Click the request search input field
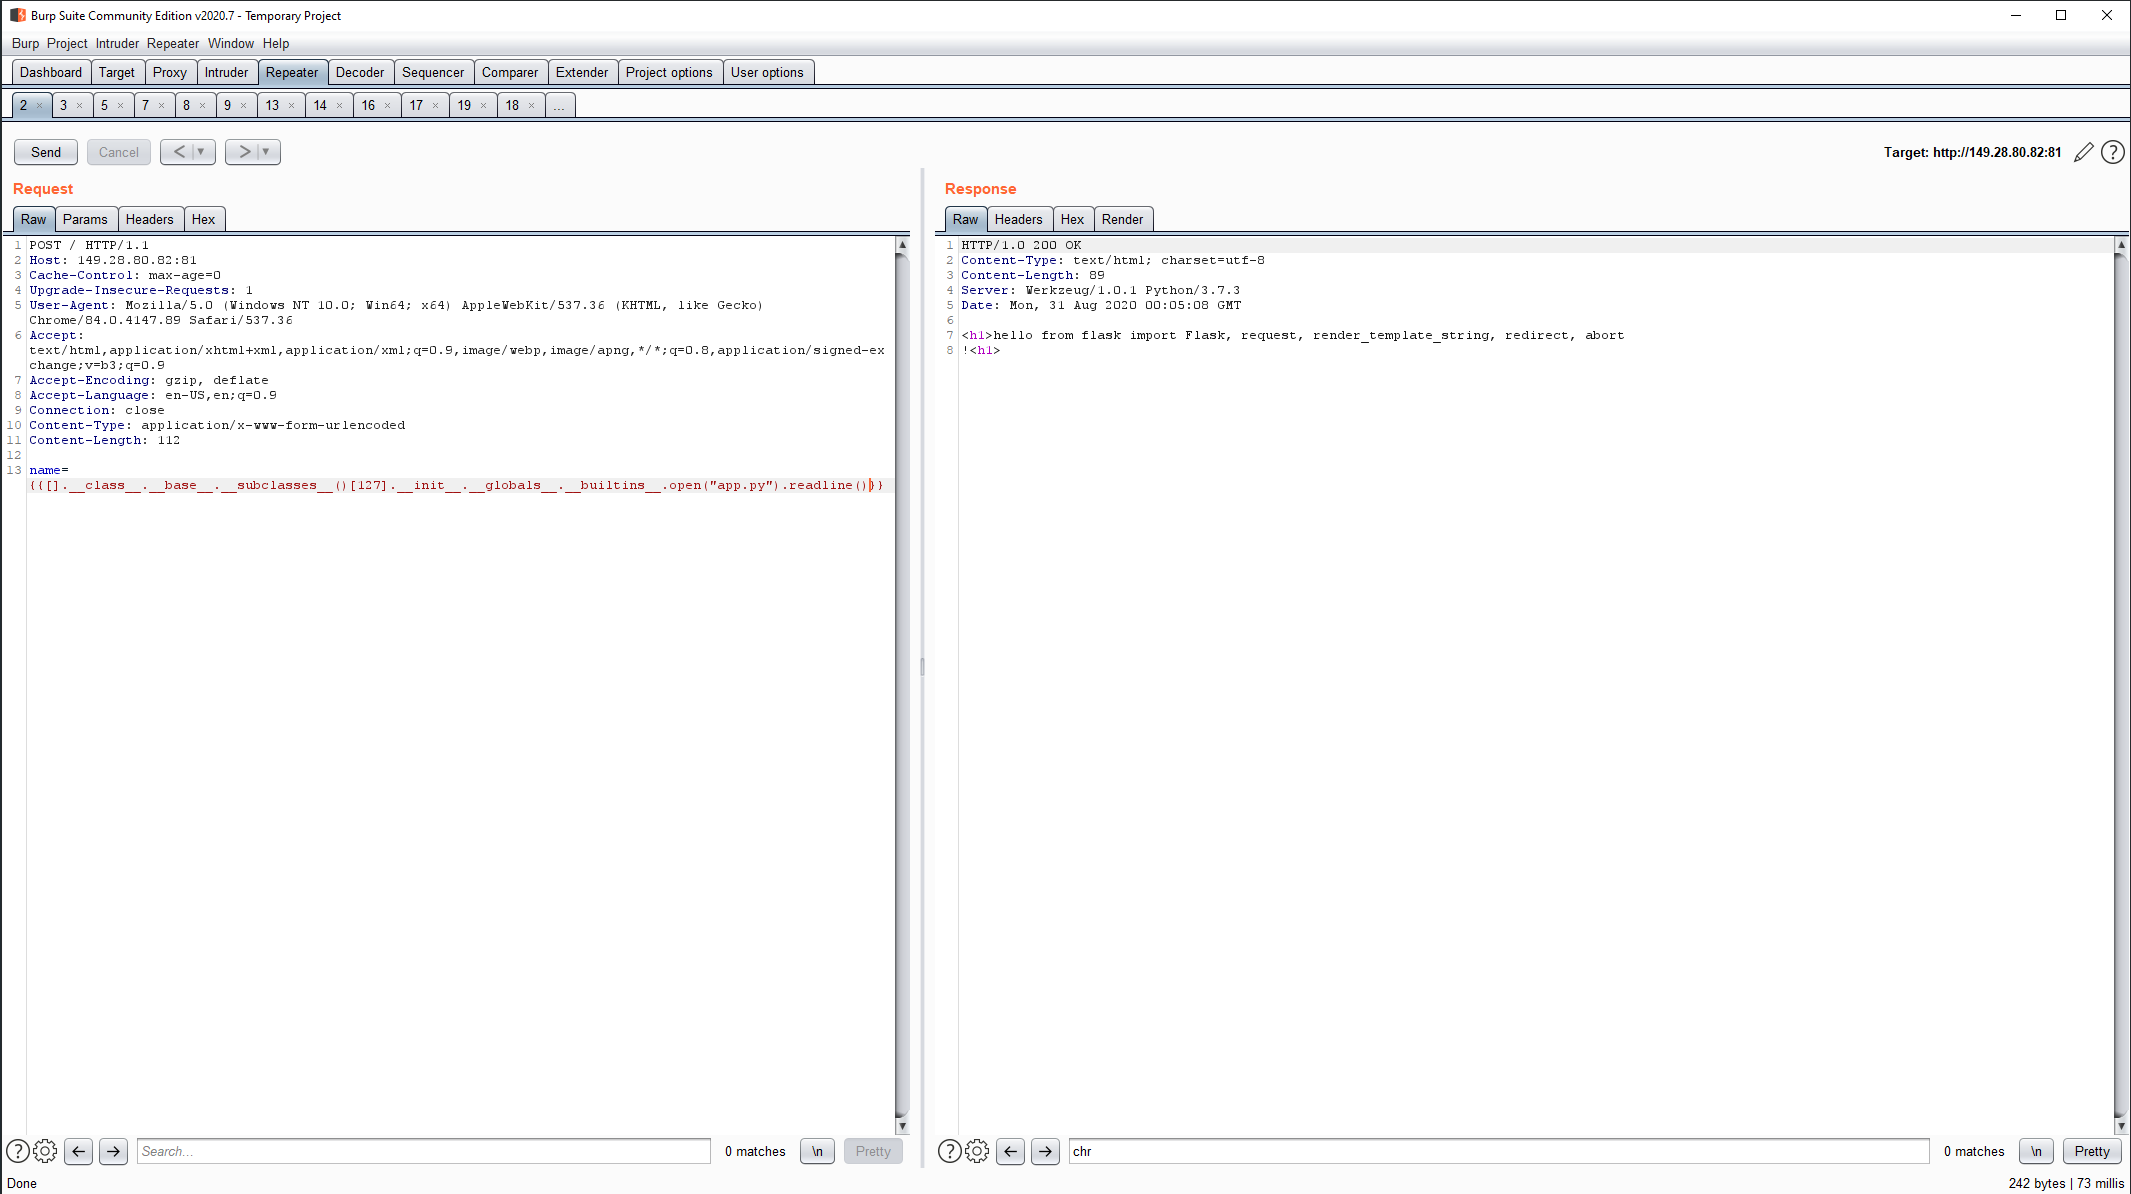The height and width of the screenshot is (1194, 2131). (x=423, y=1151)
